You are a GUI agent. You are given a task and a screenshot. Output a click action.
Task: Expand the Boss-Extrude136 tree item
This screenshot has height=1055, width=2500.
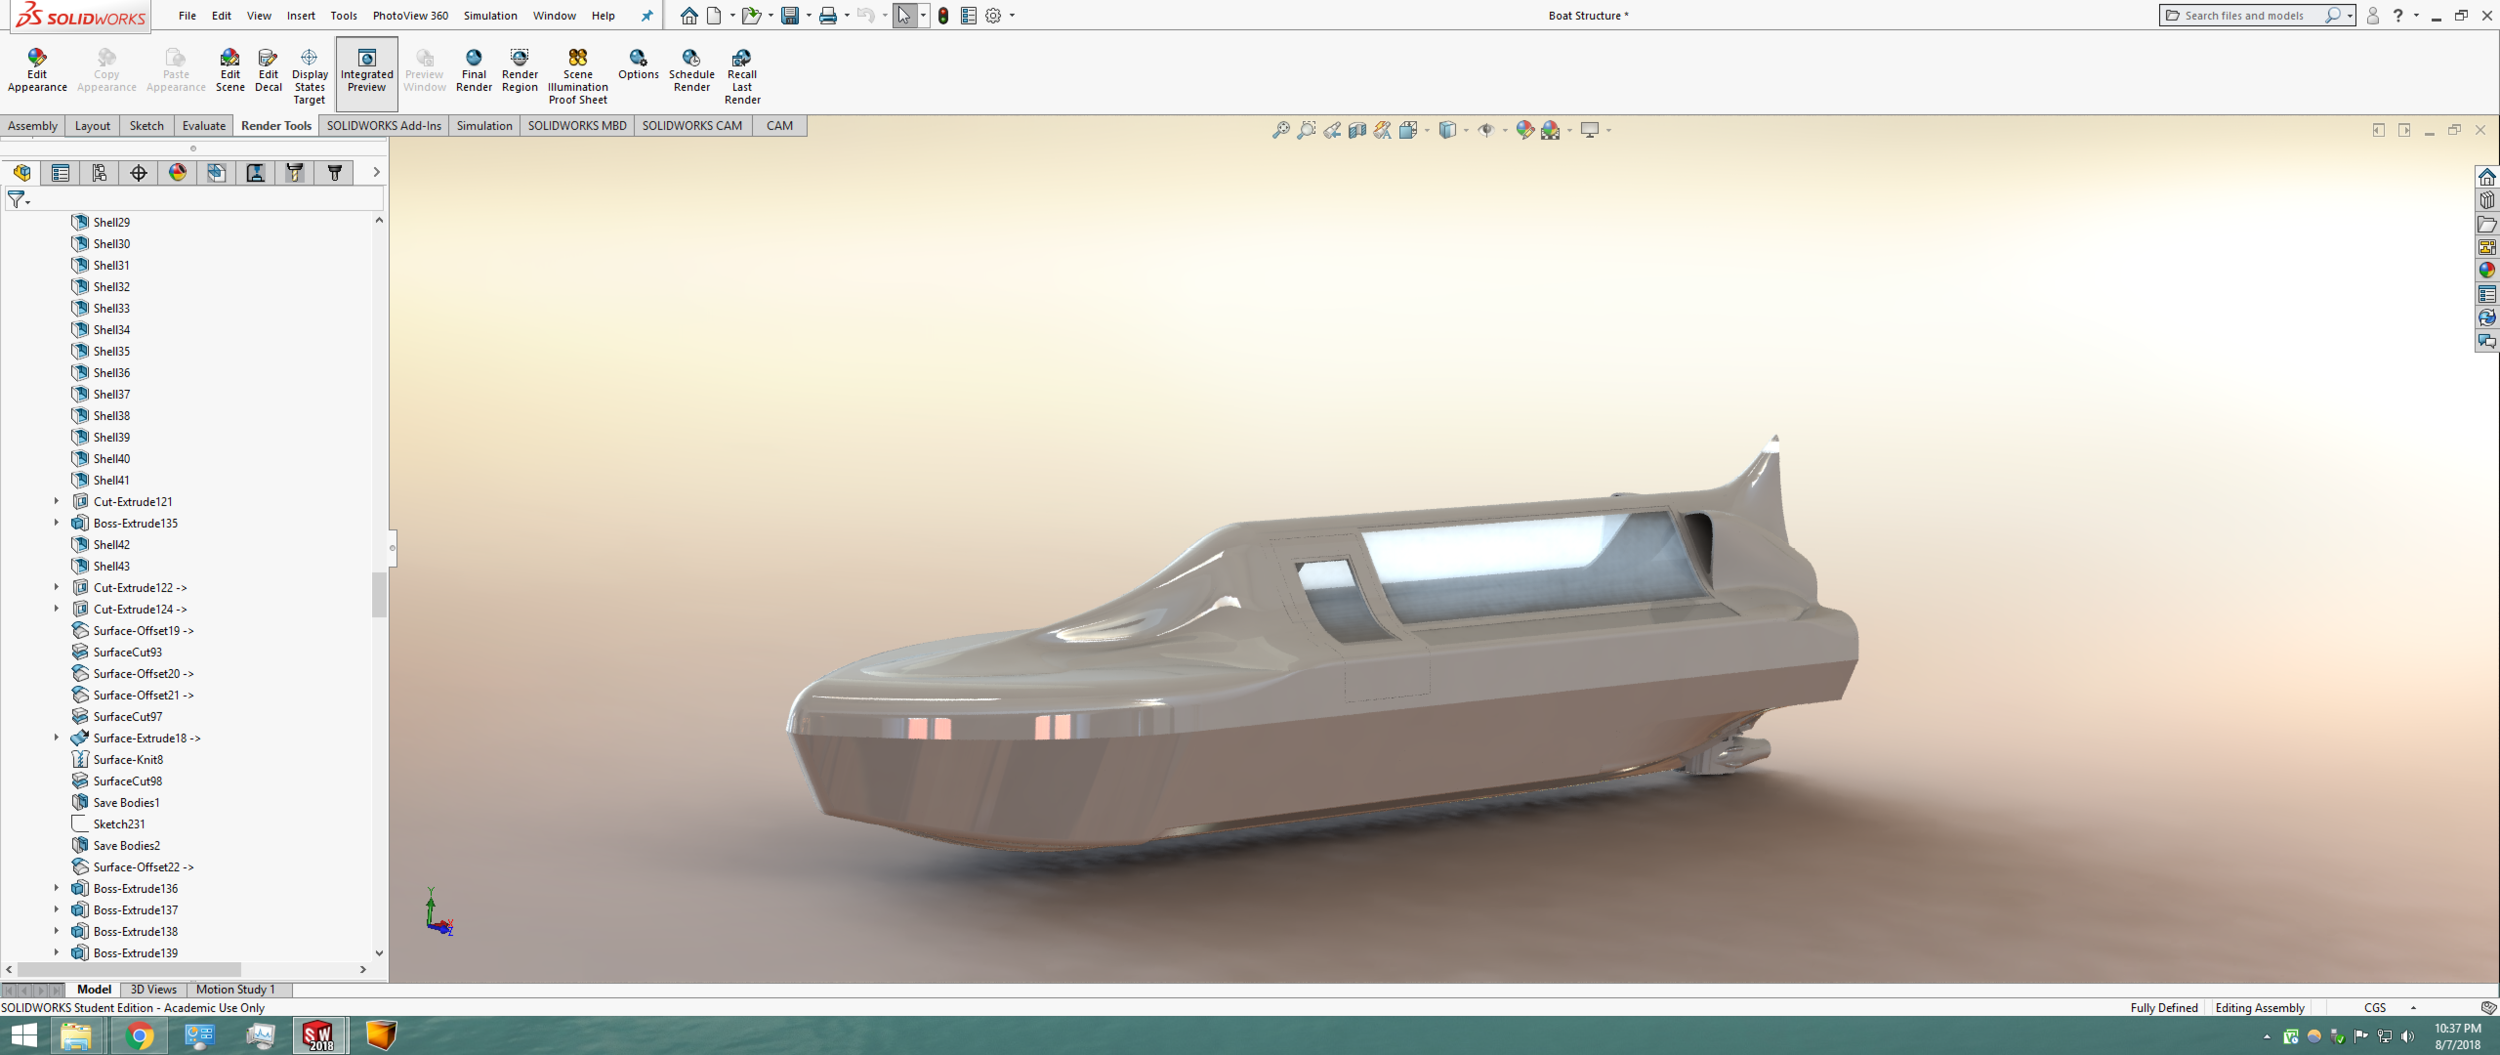pyautogui.click(x=56, y=888)
